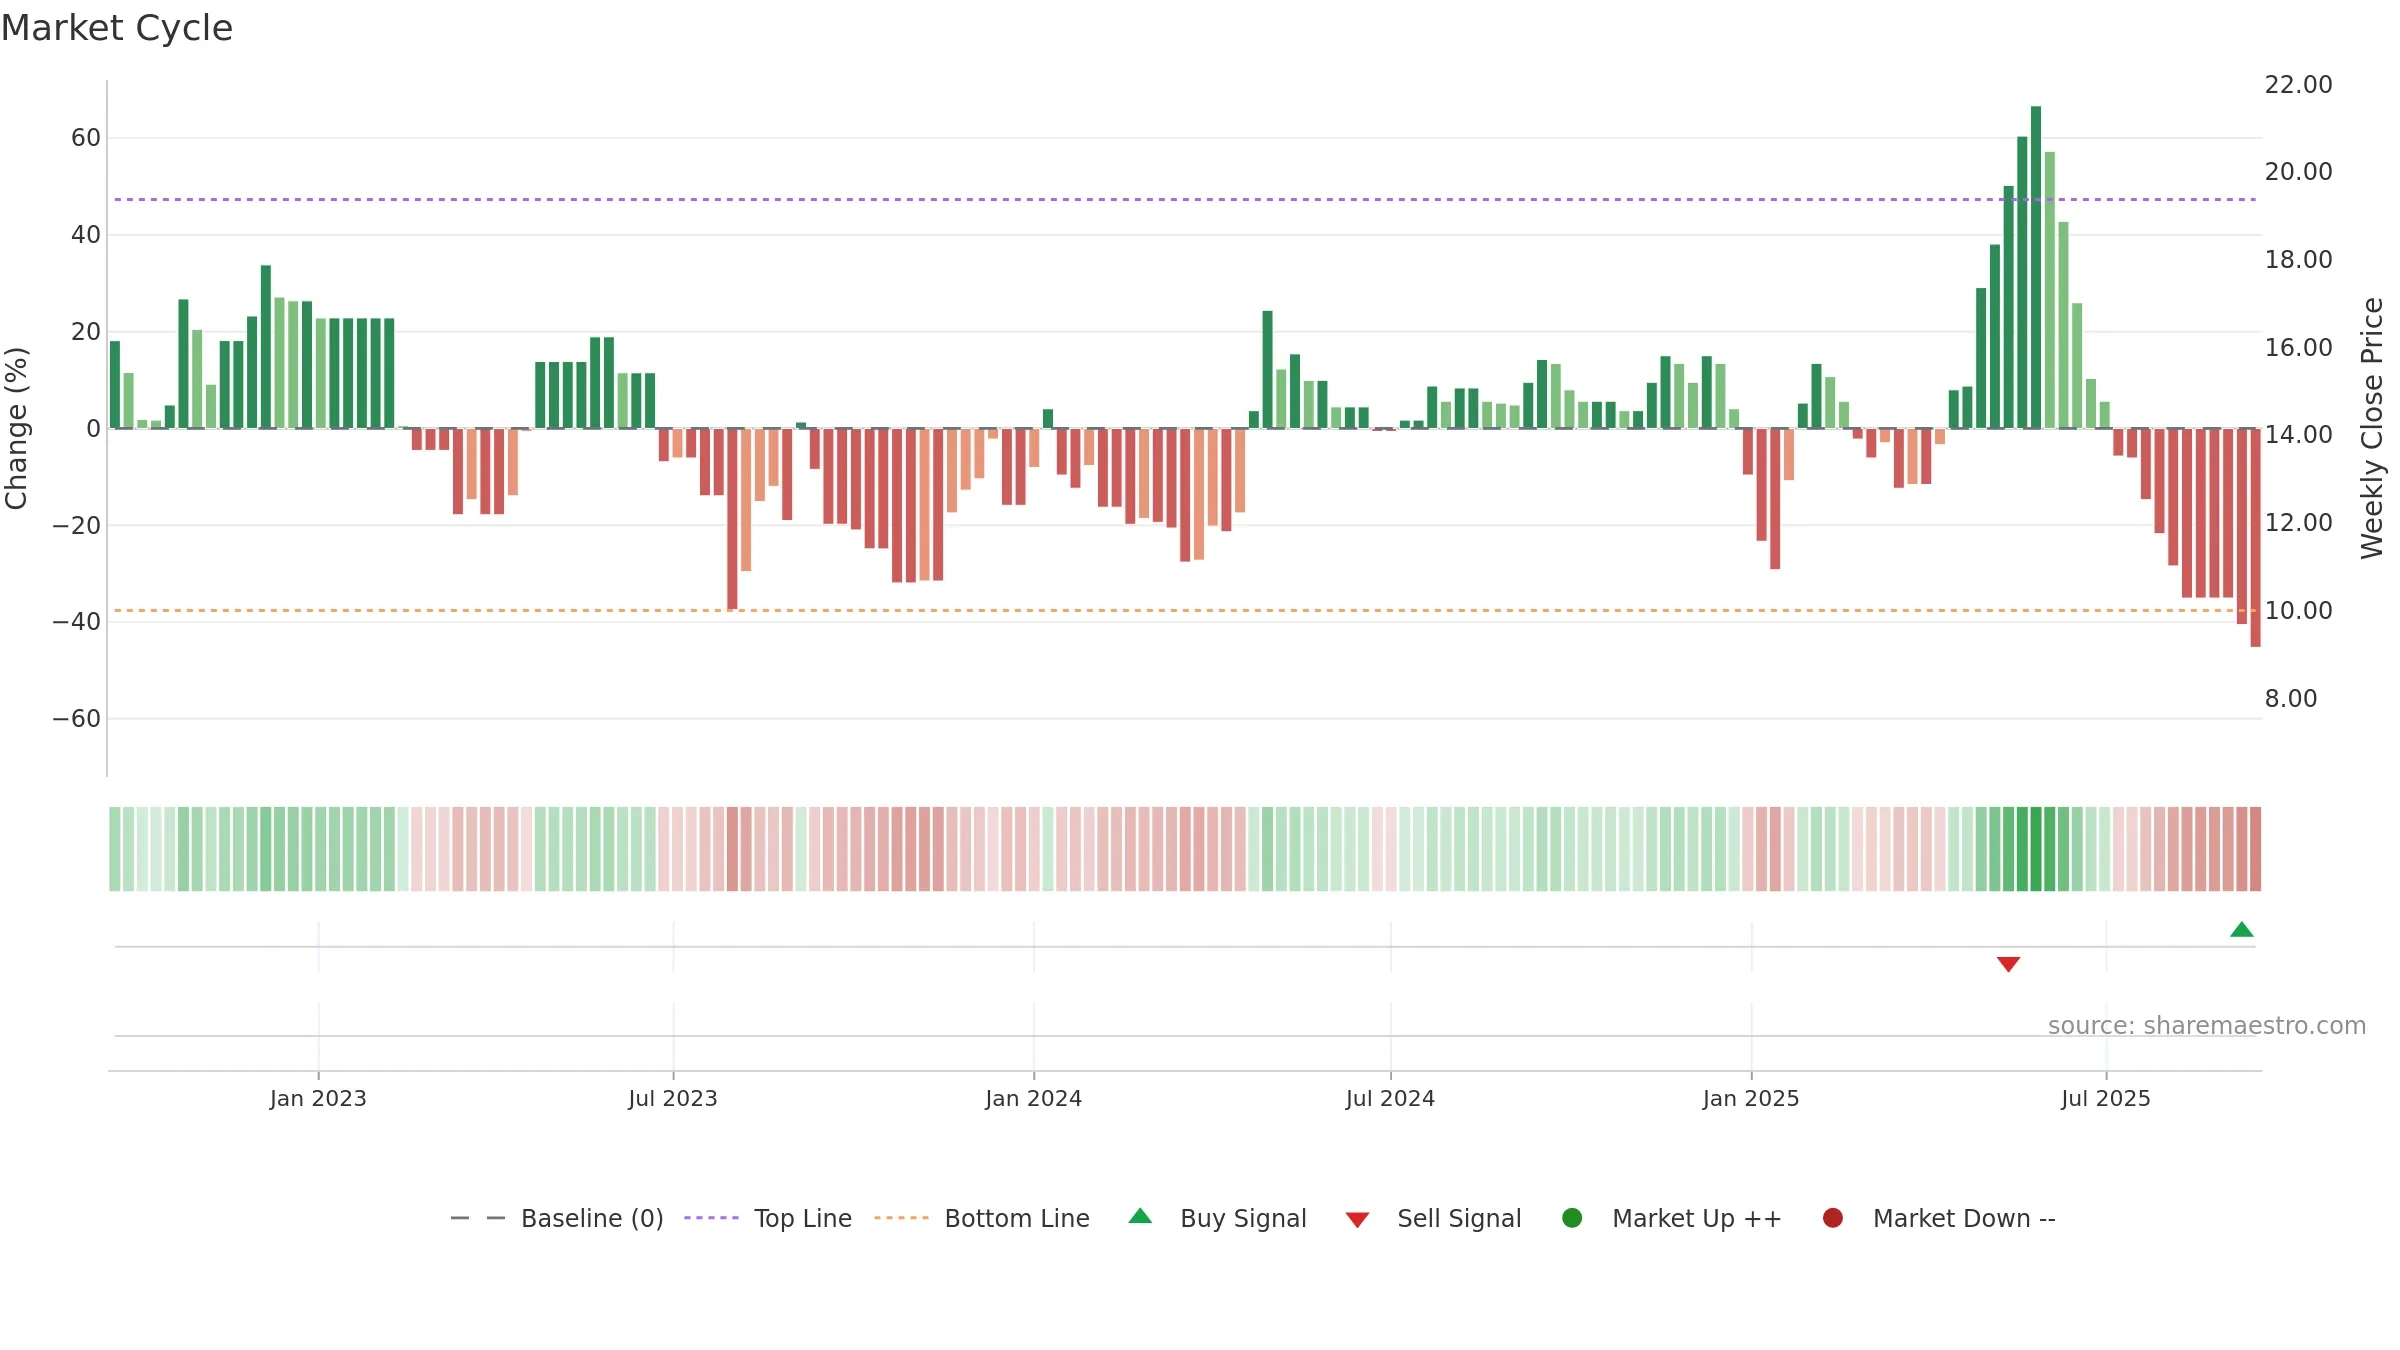The width and height of the screenshot is (2400, 1350).
Task: Click the 12.00 price axis label
Action: click(2298, 523)
